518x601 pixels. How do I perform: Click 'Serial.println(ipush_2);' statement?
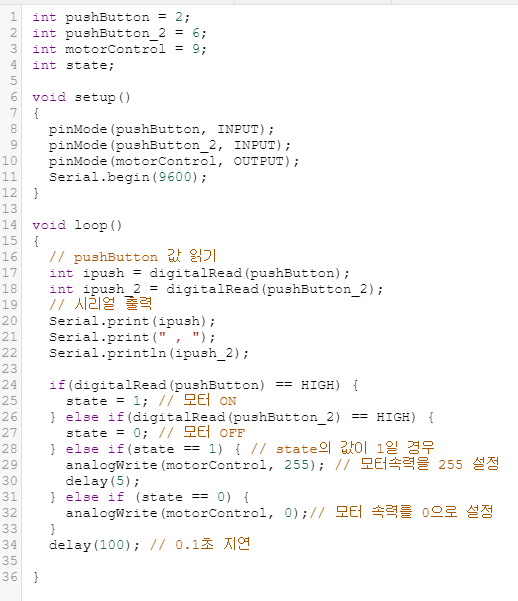coord(149,353)
